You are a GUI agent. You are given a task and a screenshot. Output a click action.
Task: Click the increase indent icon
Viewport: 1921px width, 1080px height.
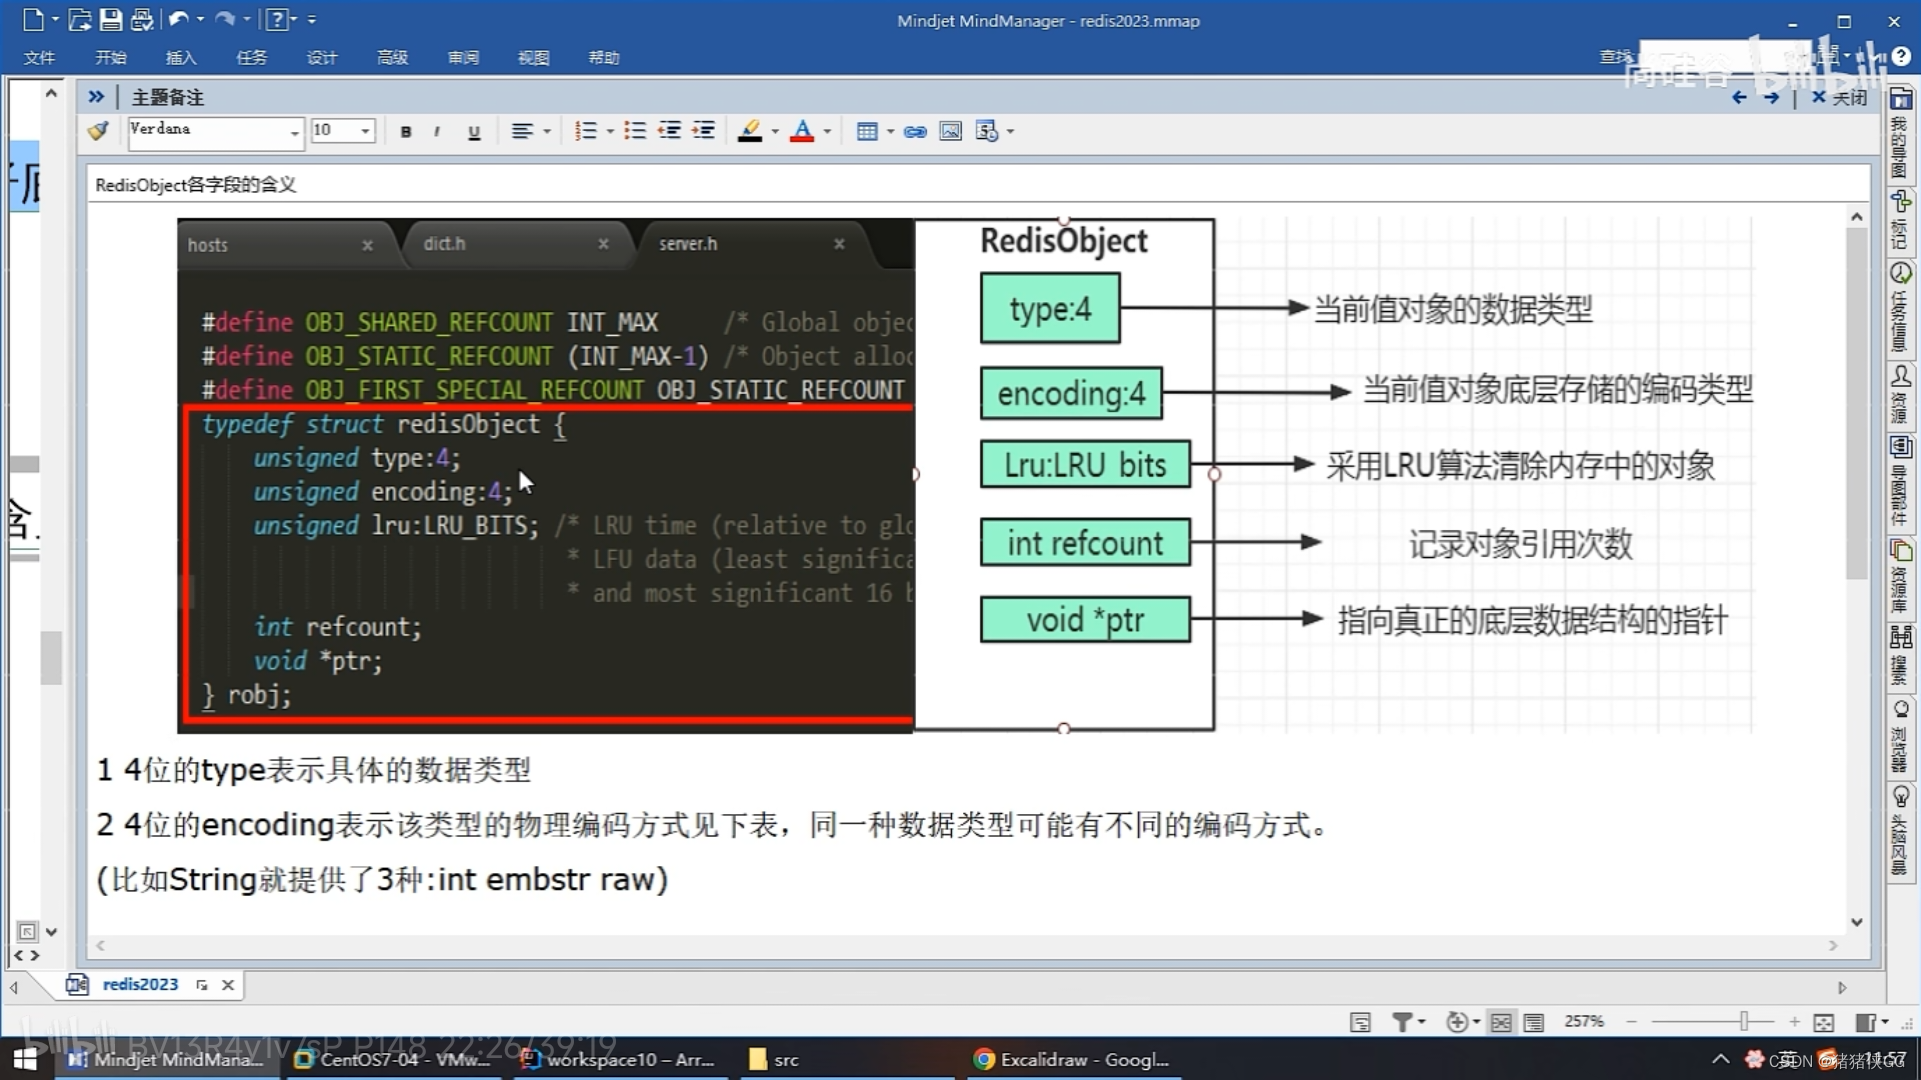[x=704, y=131]
